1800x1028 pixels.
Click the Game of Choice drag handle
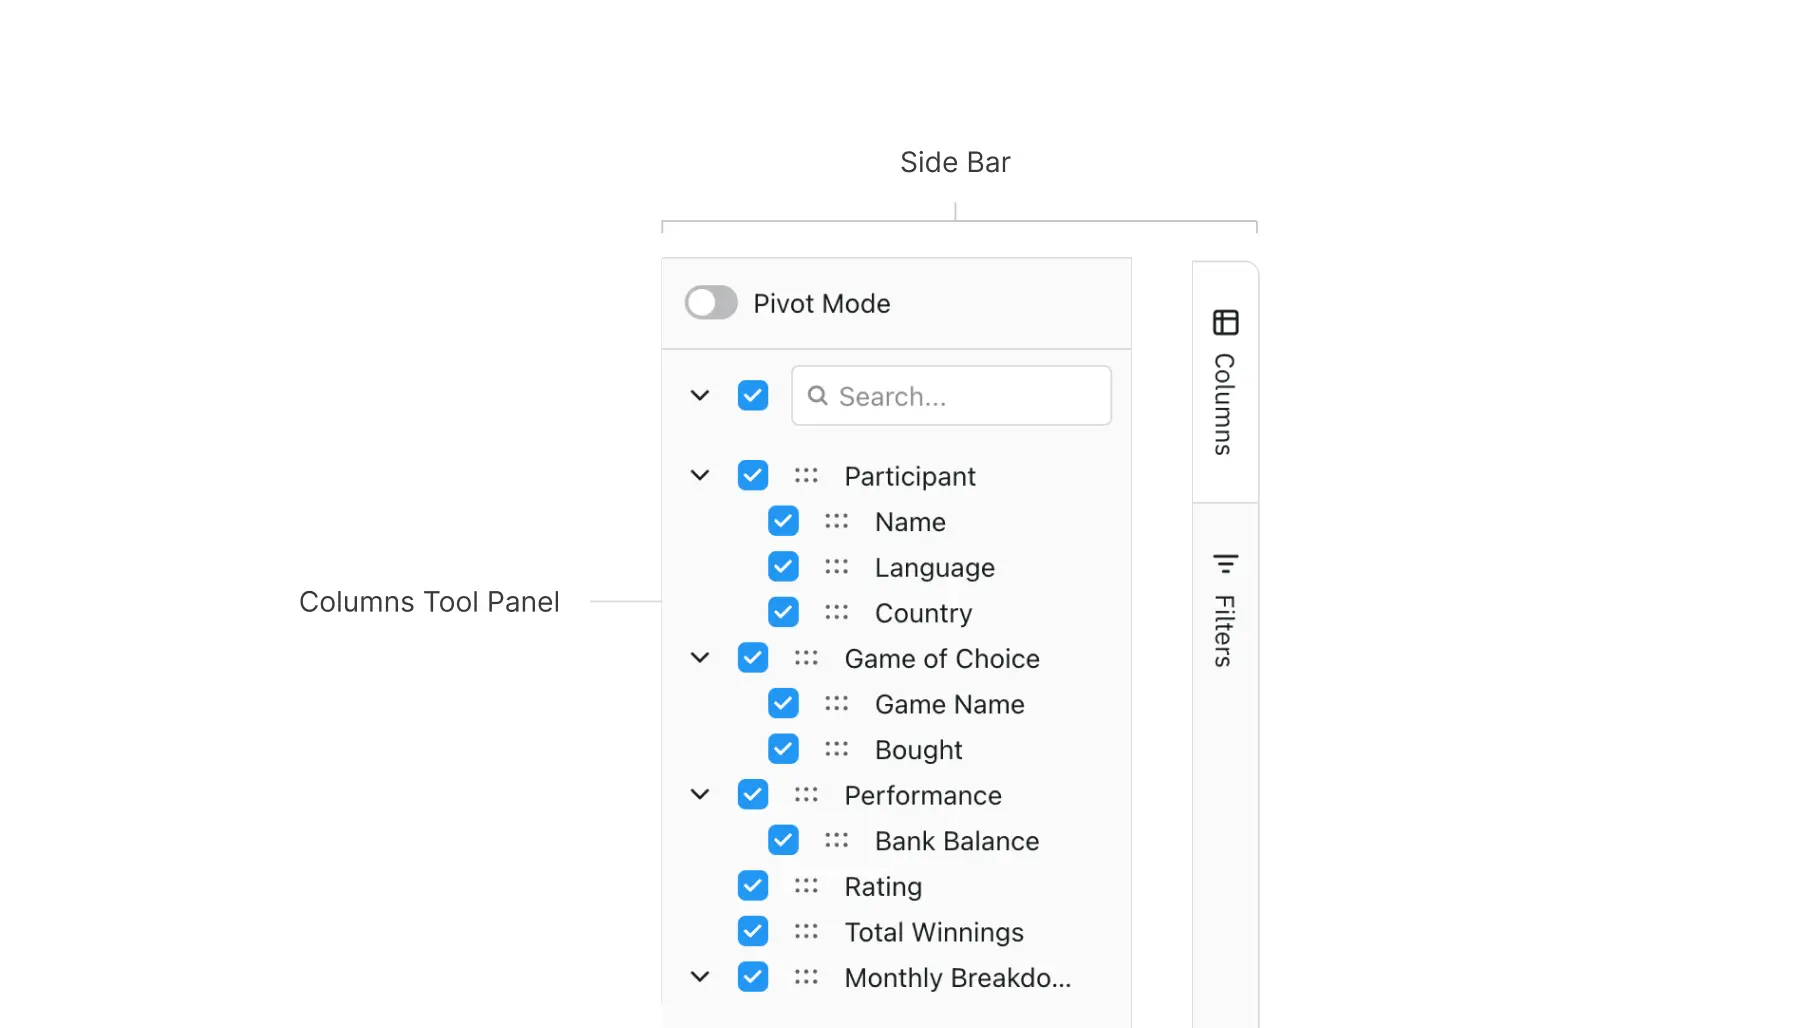806,658
